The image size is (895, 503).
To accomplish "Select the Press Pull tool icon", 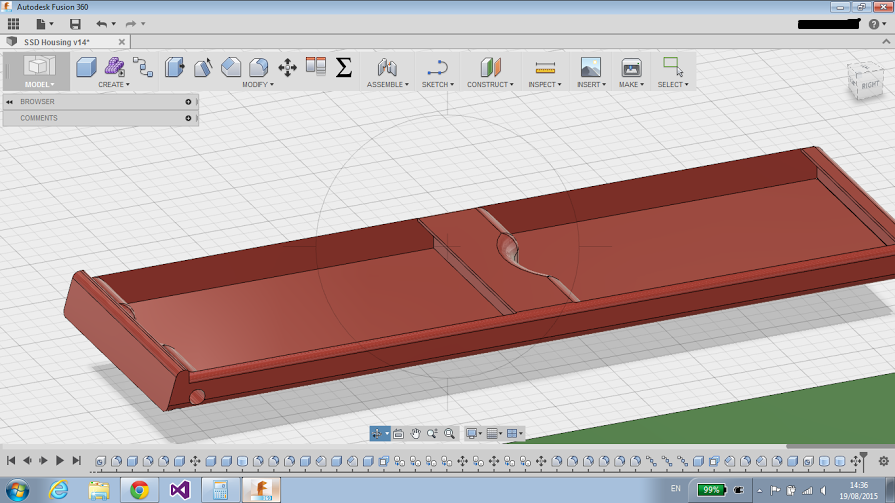I will click(175, 67).
